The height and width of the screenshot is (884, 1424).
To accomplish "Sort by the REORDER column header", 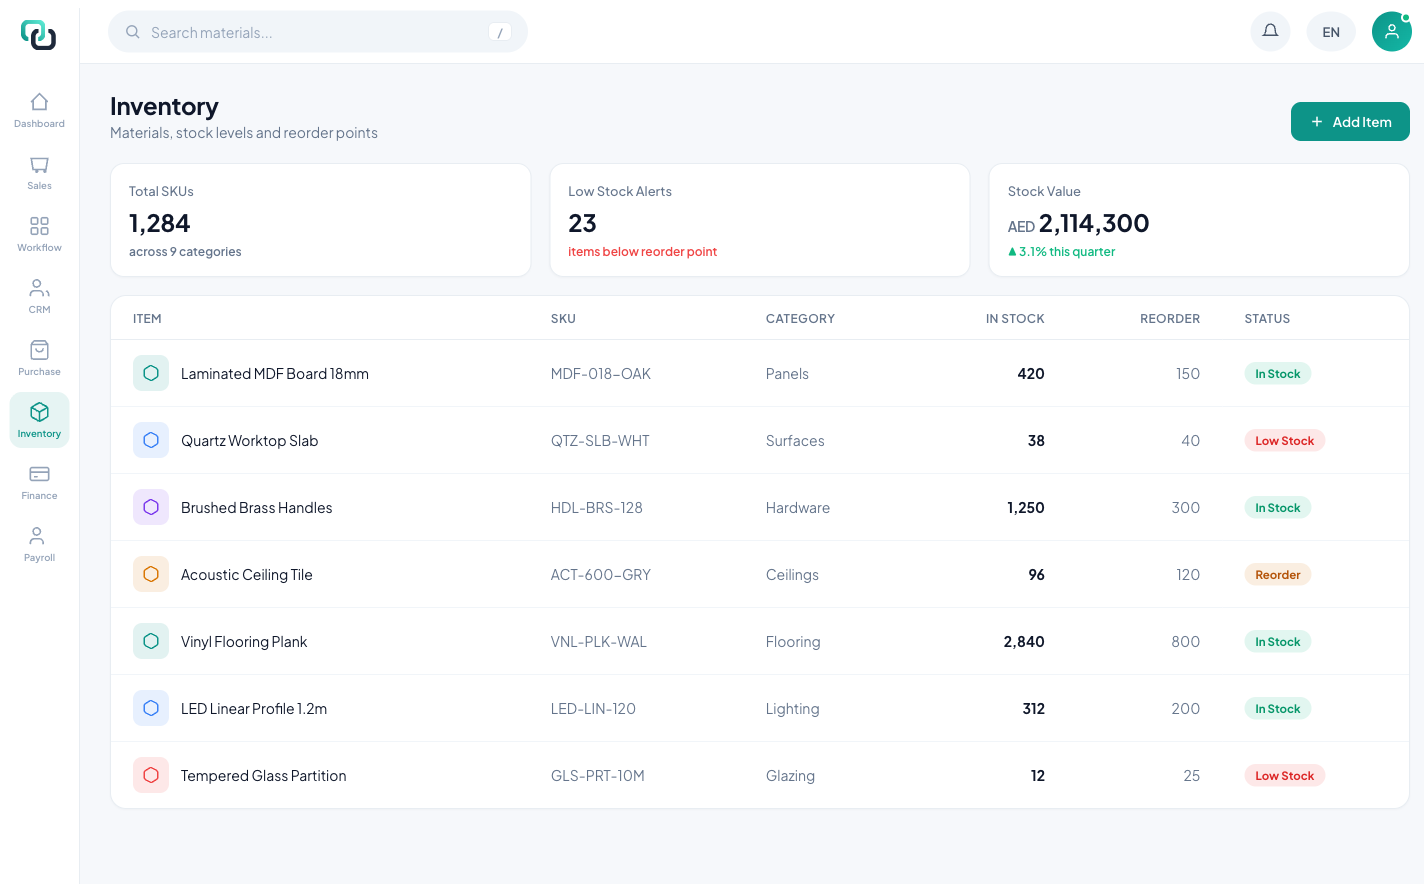I will click(1170, 319).
